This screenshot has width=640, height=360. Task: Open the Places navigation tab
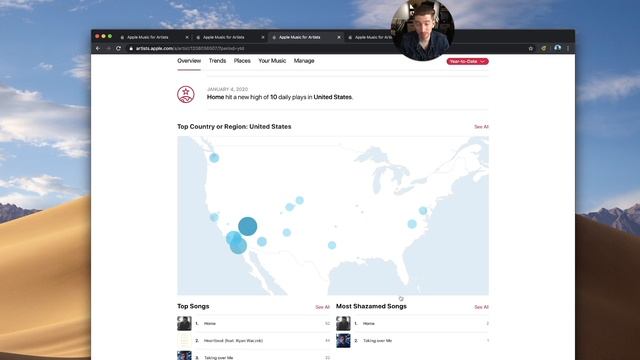click(x=242, y=61)
